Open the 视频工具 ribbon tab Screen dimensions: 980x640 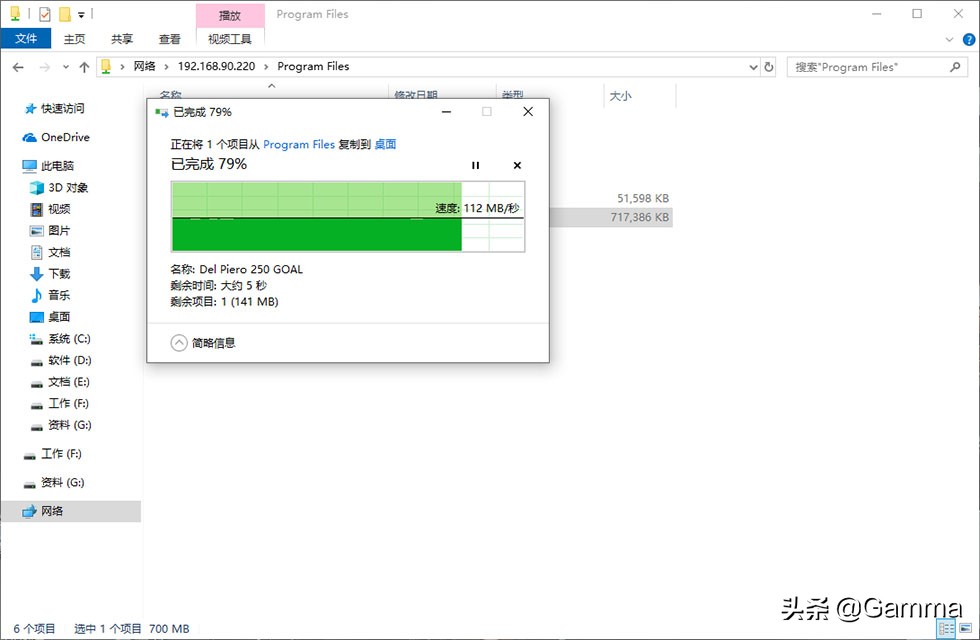(229, 39)
